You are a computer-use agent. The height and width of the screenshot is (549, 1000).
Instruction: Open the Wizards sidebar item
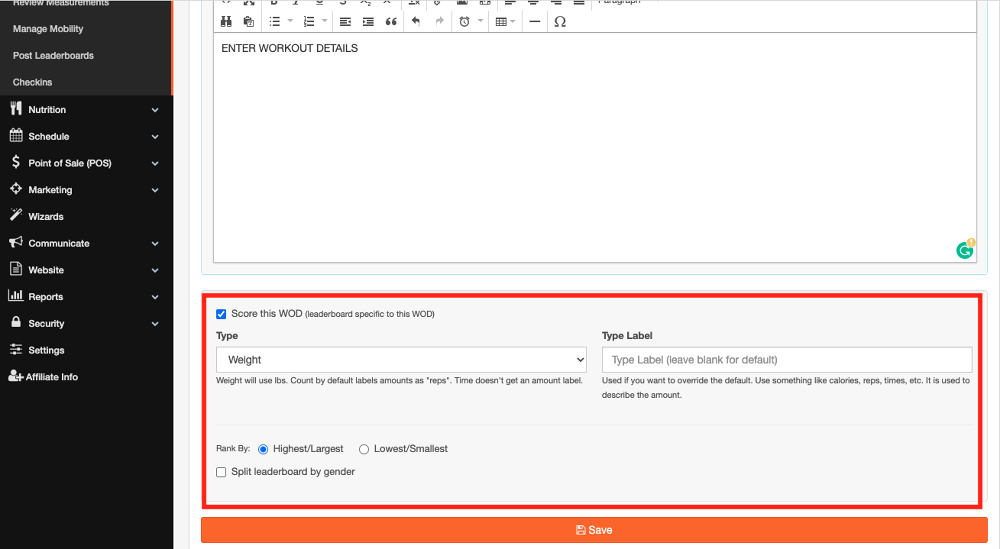[46, 217]
